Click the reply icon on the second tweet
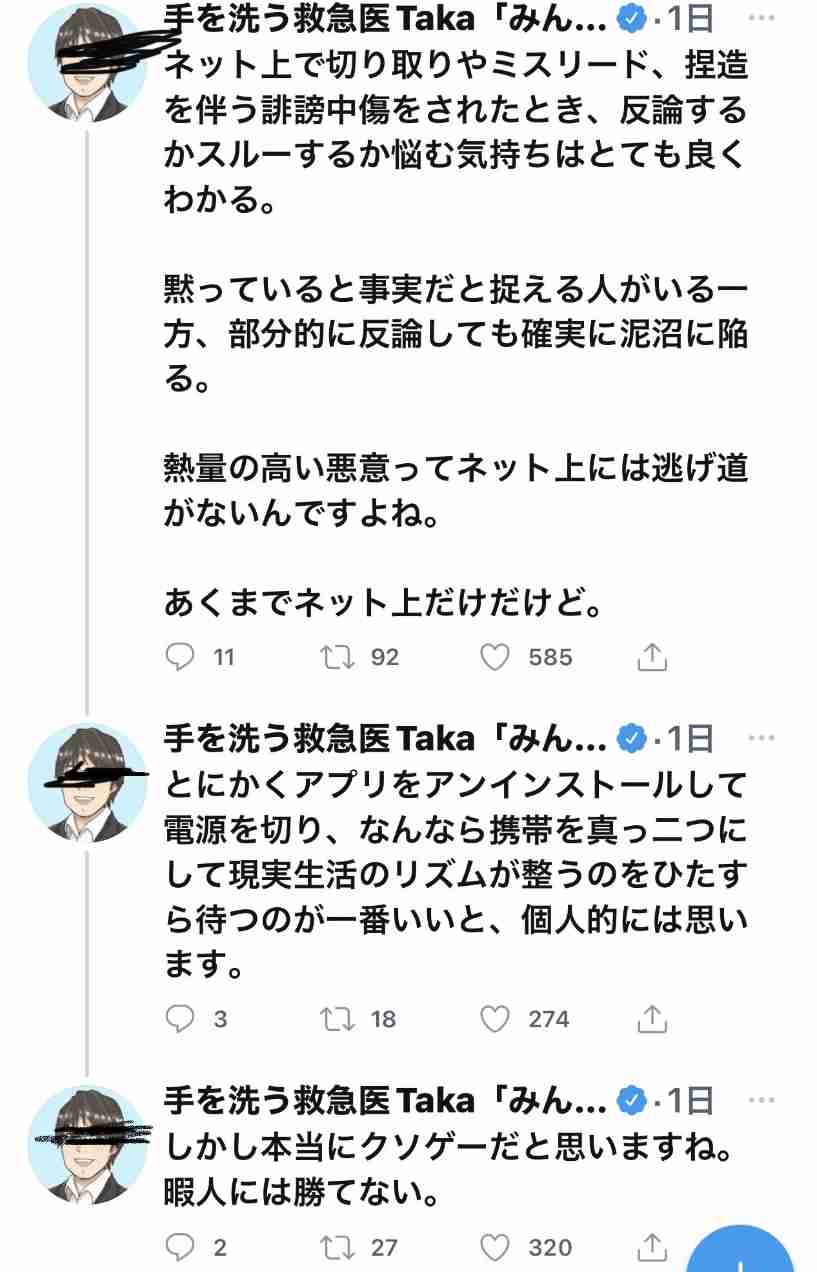Viewport: 817px width, 1272px height. pos(180,1019)
